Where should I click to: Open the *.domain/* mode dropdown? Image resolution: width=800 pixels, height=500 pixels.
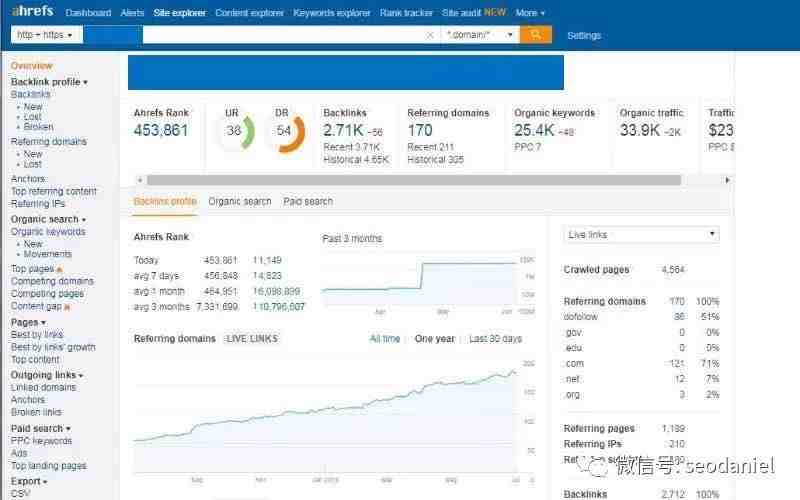coord(480,35)
